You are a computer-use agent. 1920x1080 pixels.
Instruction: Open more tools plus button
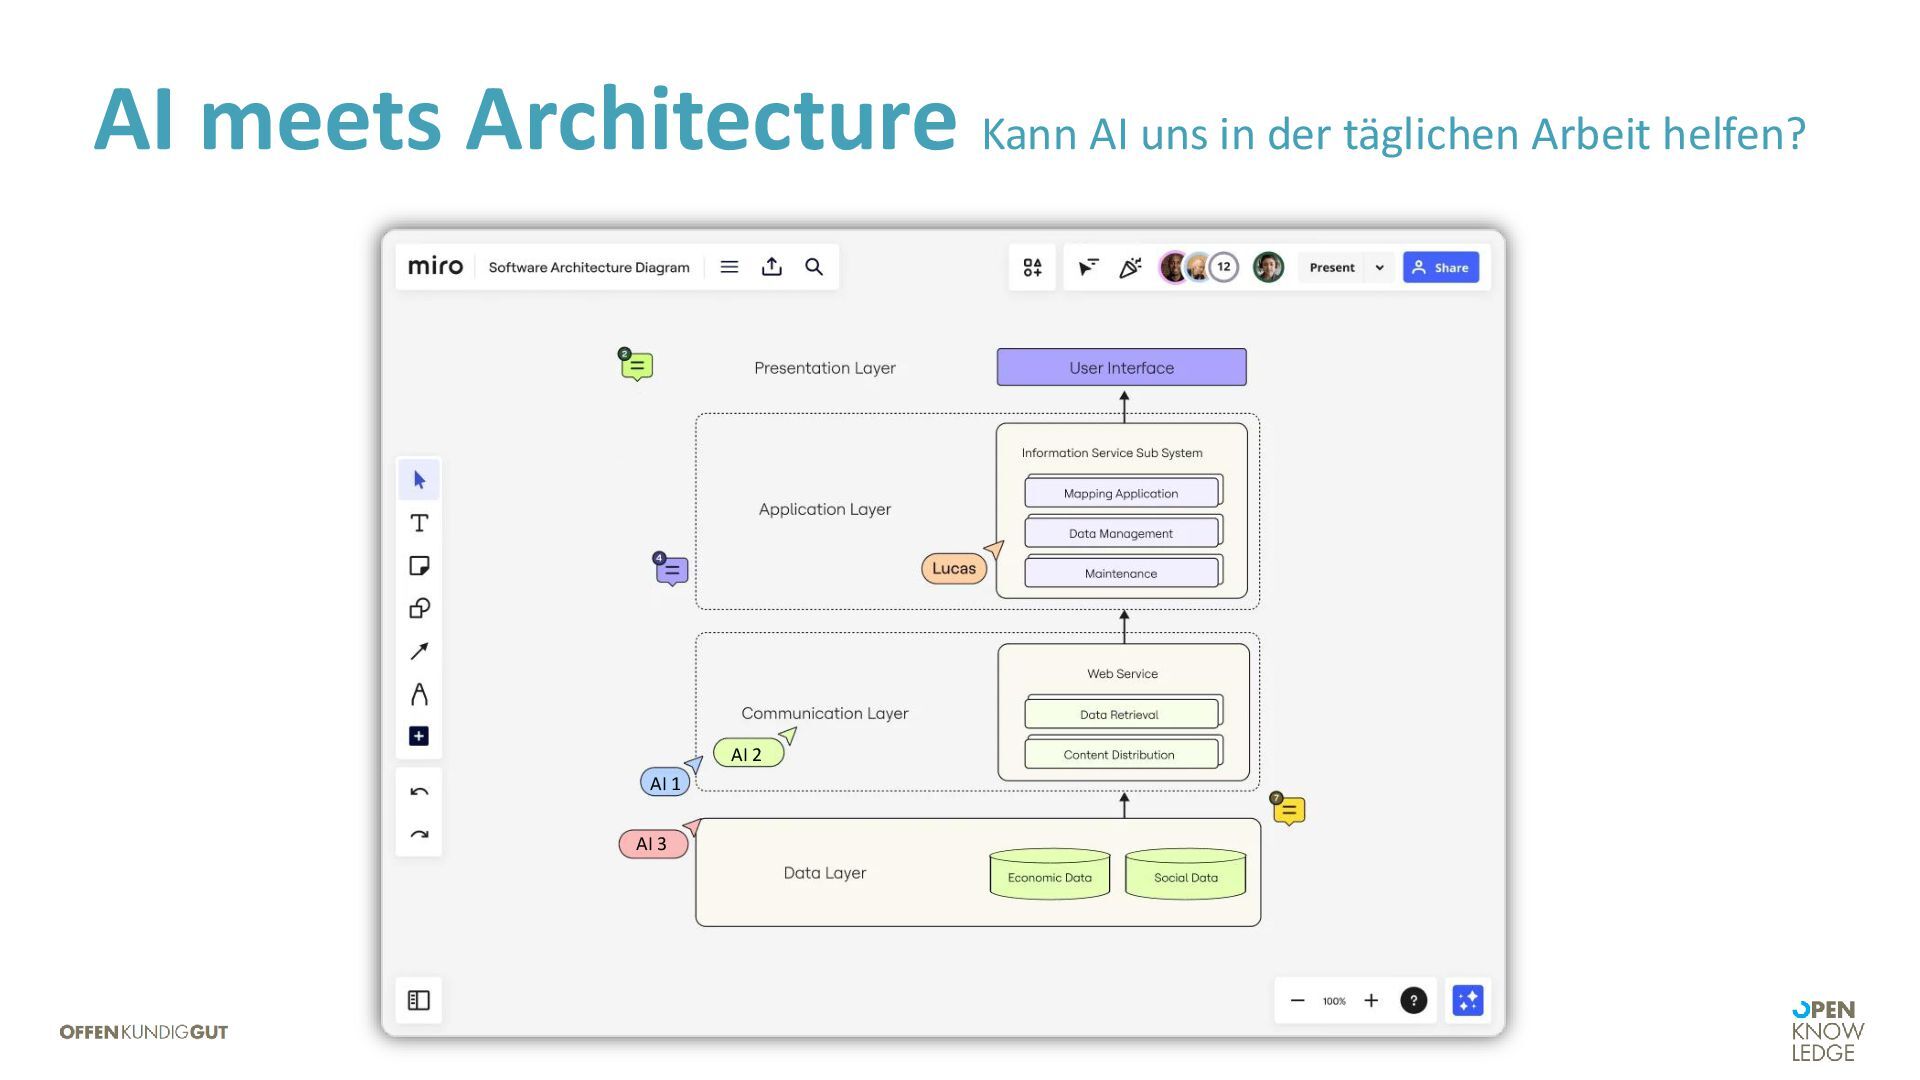pyautogui.click(x=419, y=736)
